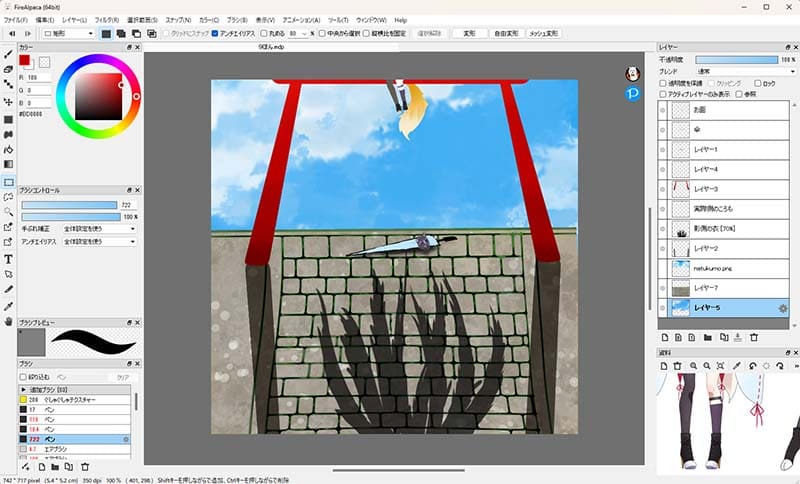Click the transparent color swatch
Image resolution: width=800 pixels, height=484 pixels.
coord(44,62)
